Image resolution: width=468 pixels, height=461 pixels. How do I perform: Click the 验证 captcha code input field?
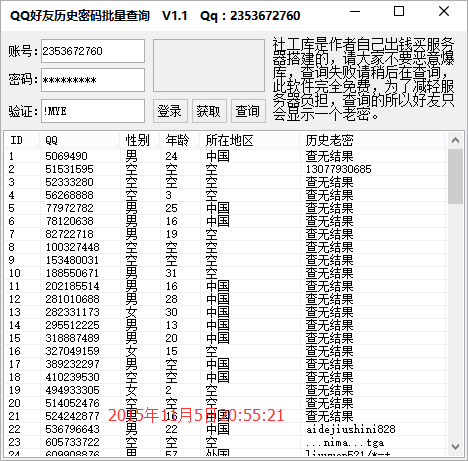pos(93,111)
